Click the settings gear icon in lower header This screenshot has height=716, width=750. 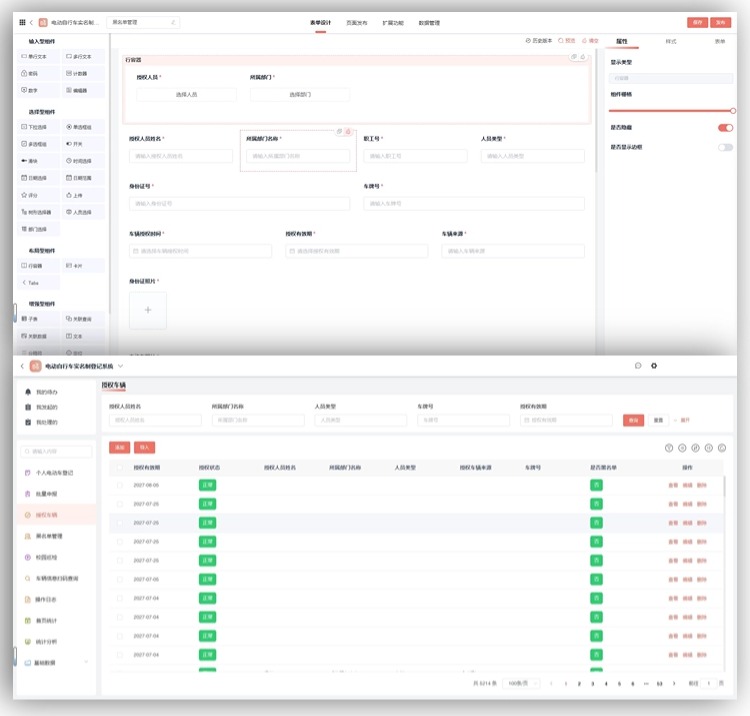click(654, 366)
